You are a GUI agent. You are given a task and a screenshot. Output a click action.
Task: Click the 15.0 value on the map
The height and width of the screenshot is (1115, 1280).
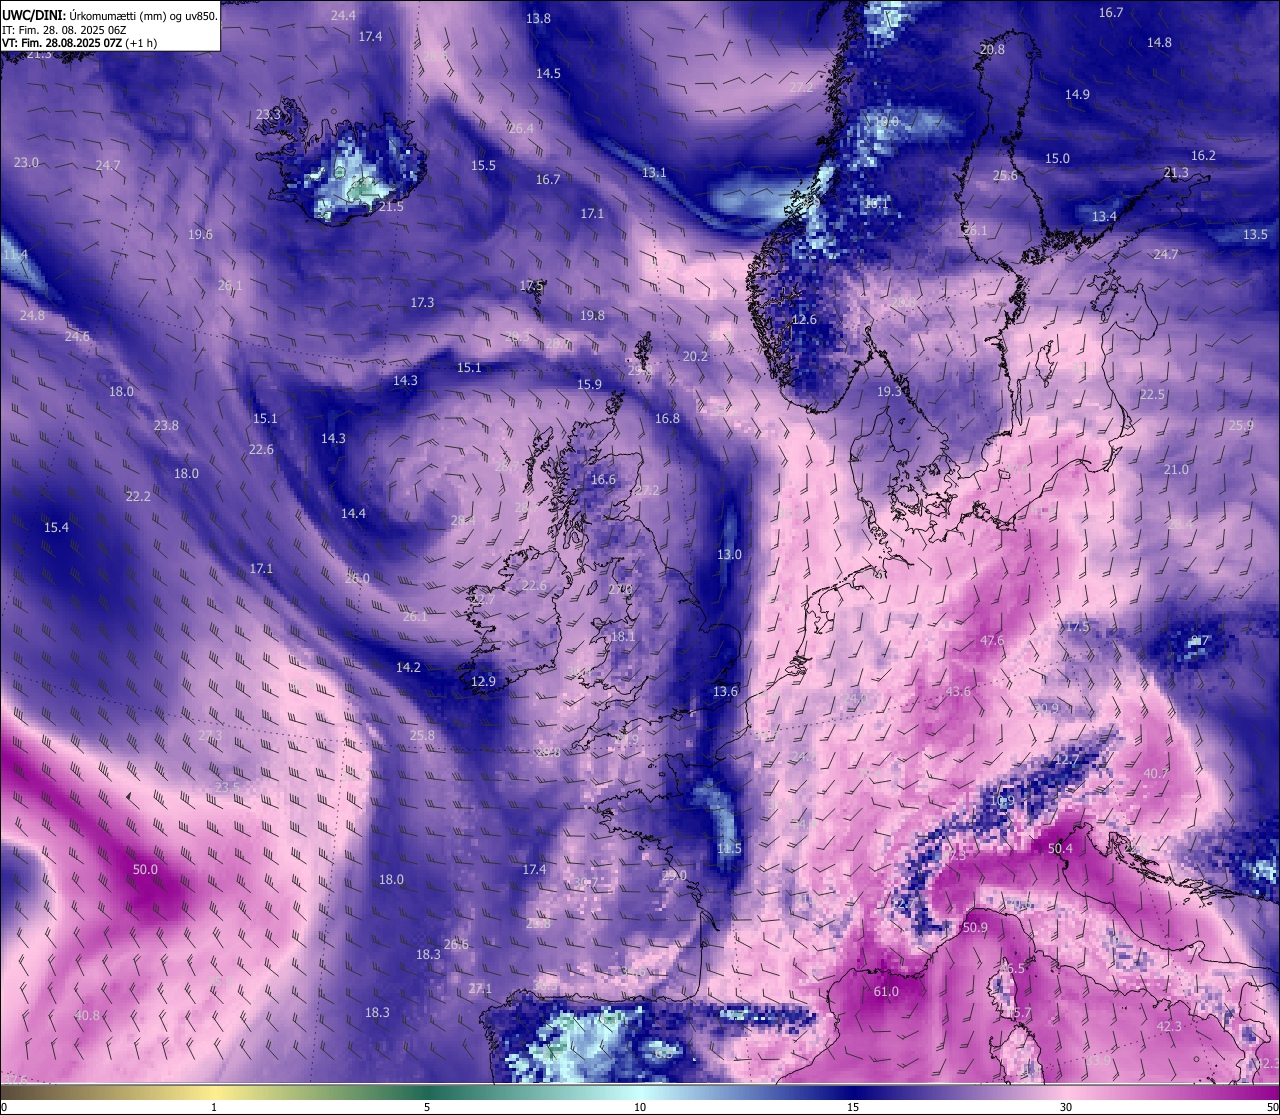1057,158
